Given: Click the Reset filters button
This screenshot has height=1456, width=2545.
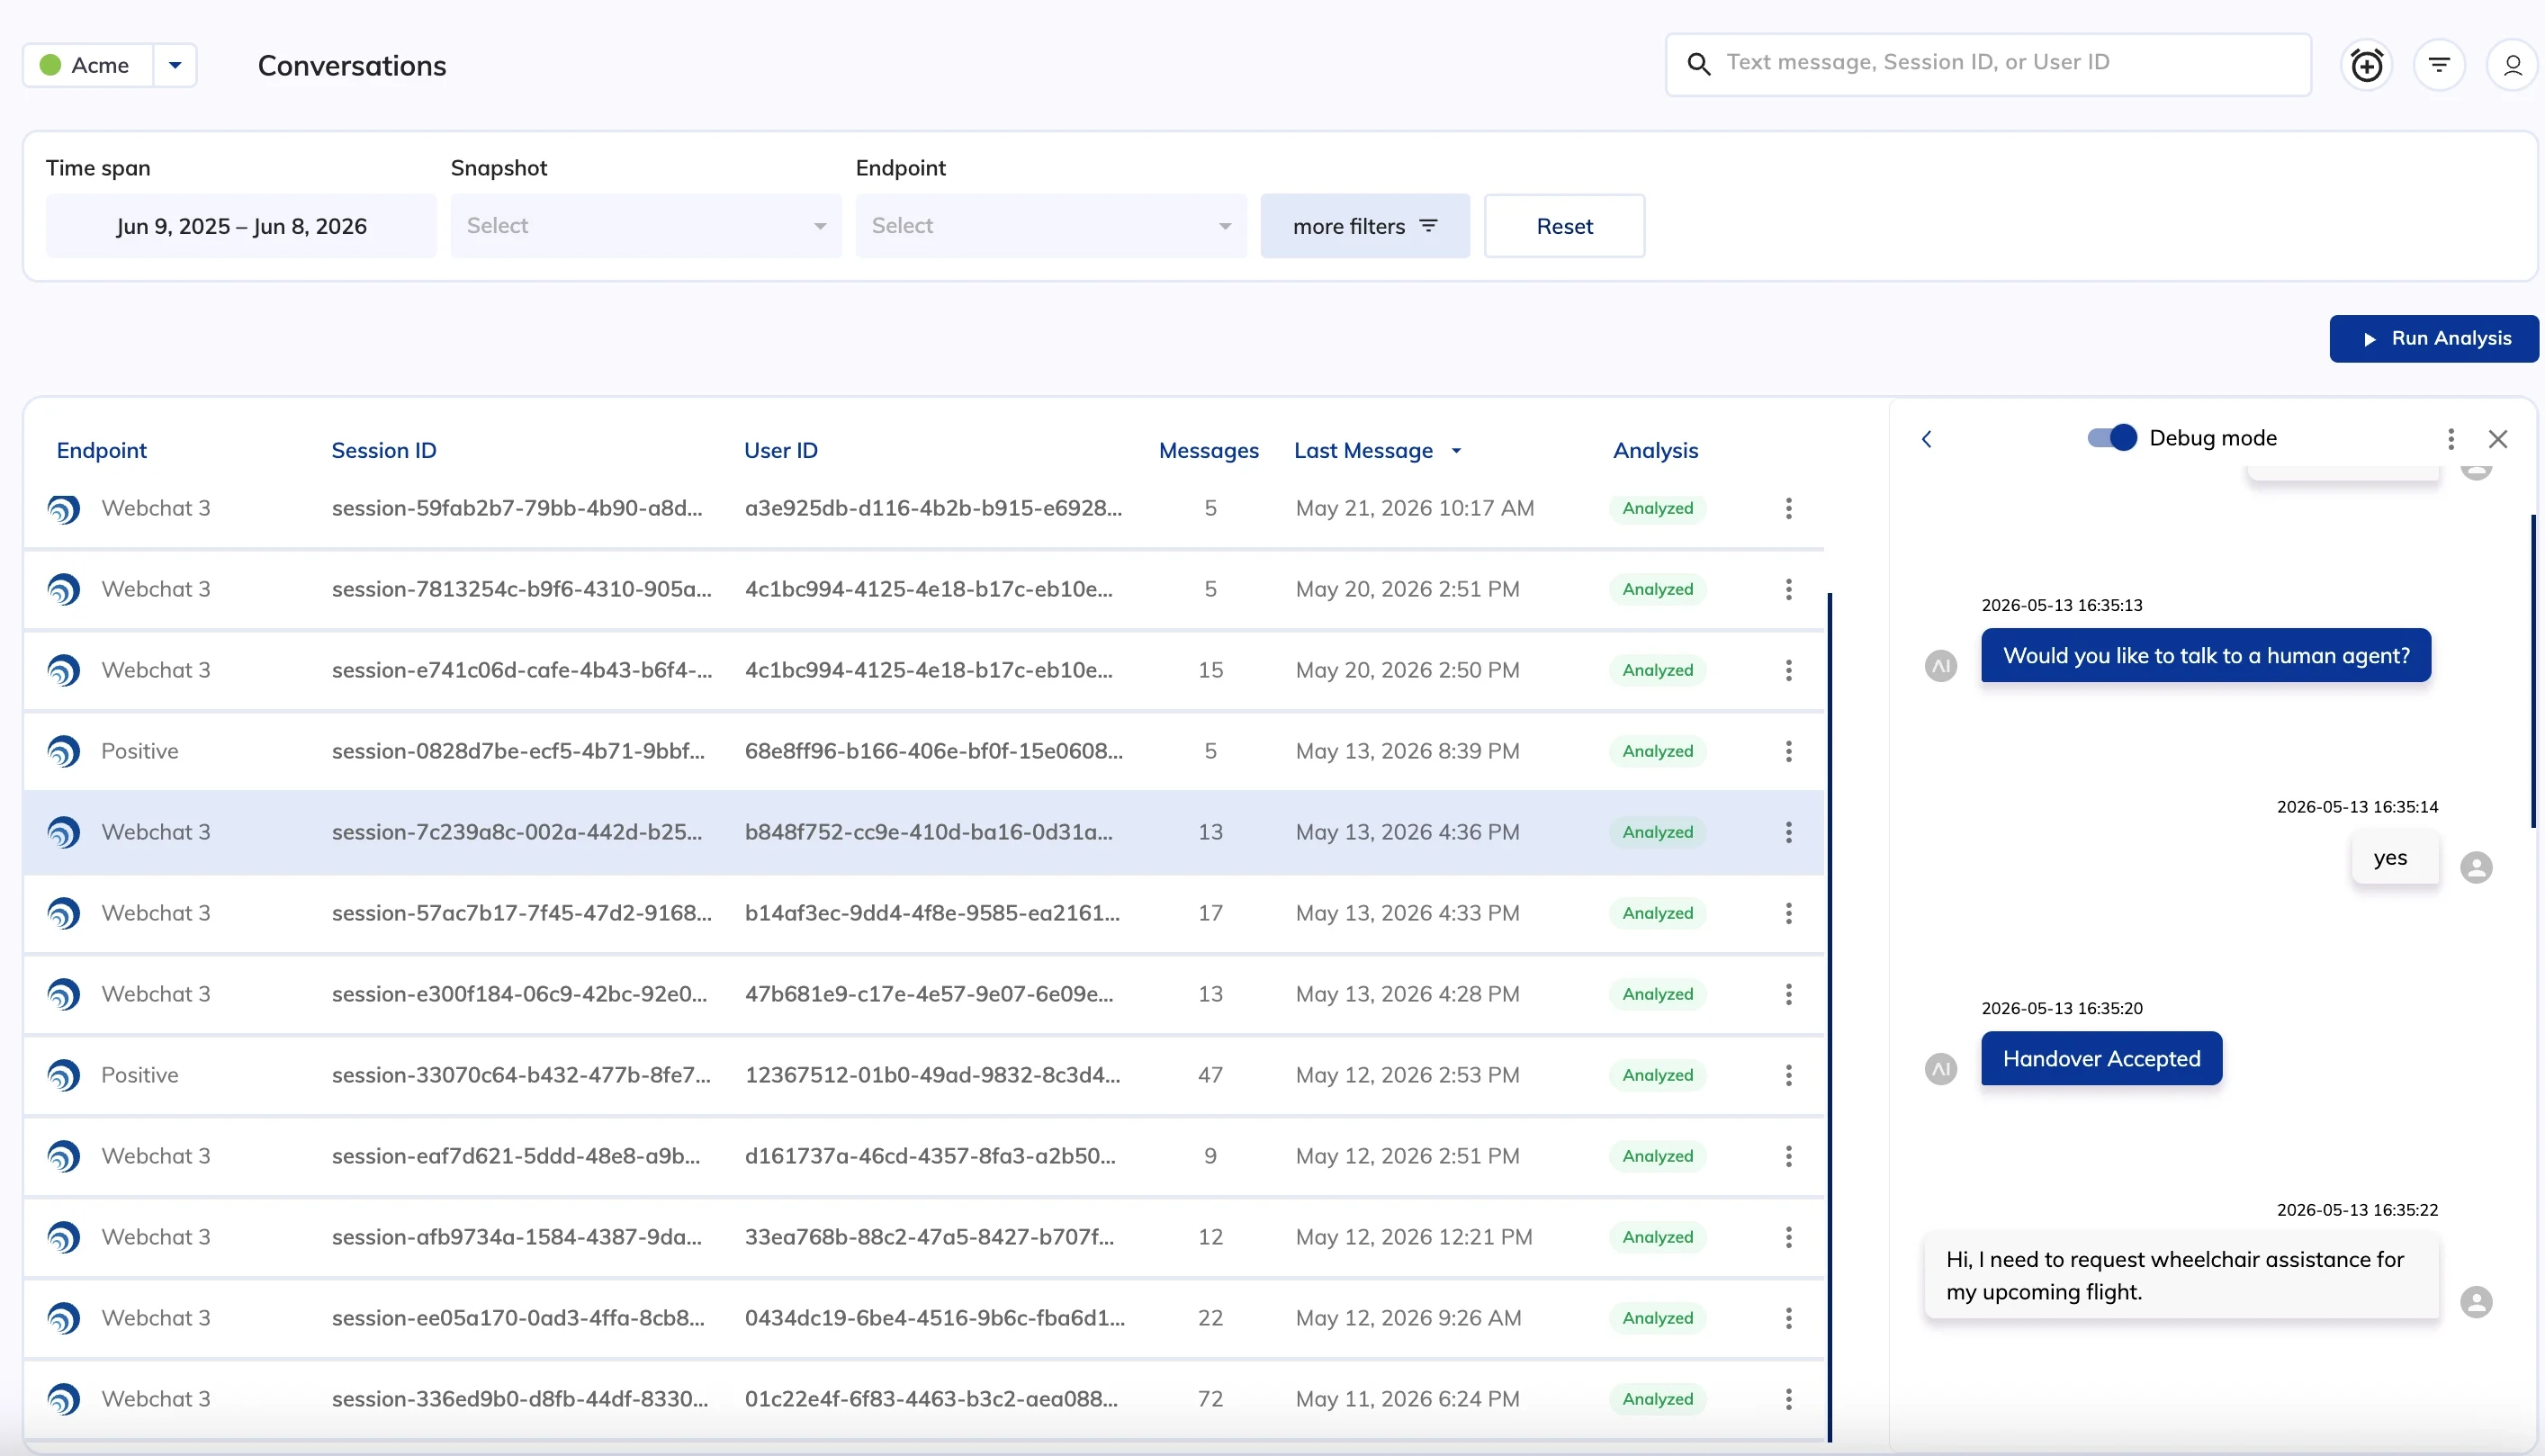Looking at the screenshot, I should pos(1565,226).
